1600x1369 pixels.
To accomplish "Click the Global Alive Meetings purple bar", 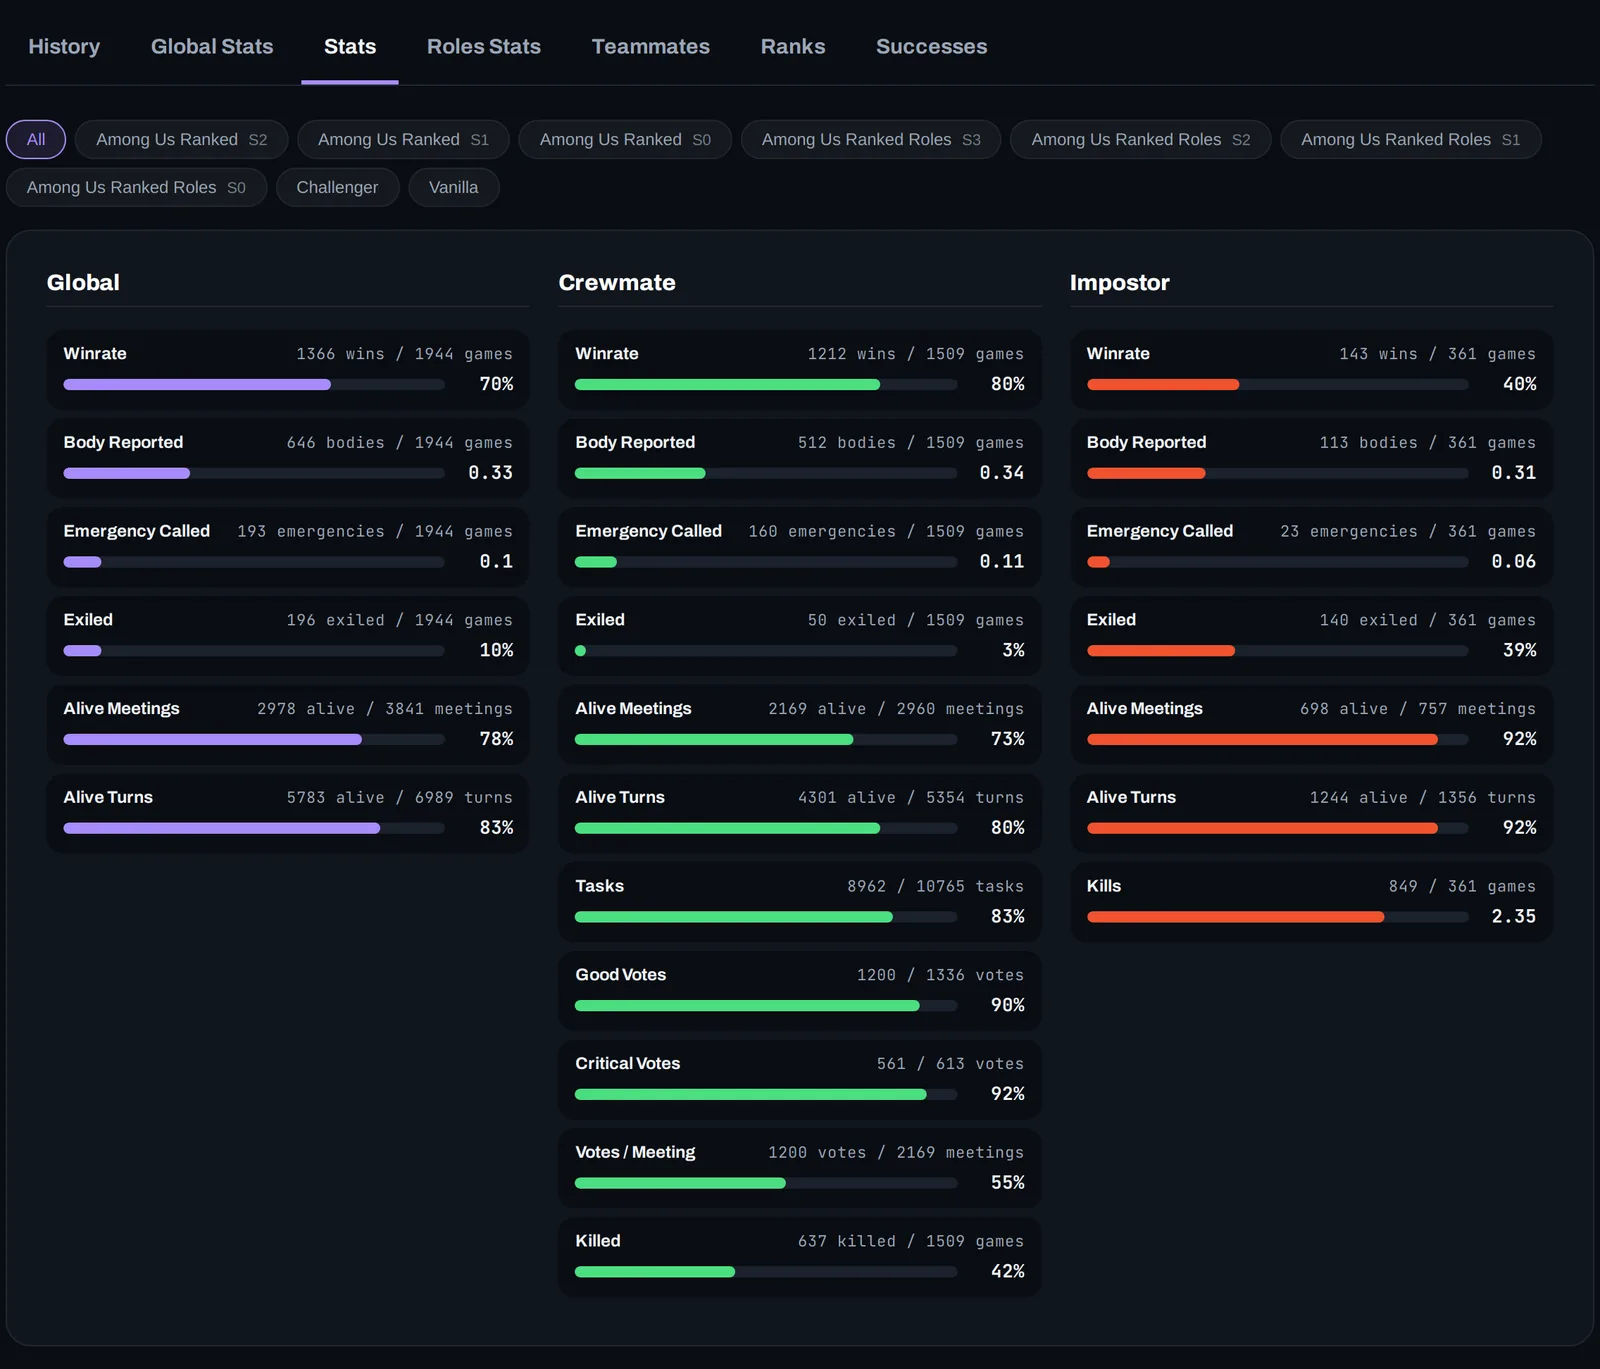I will tap(212, 740).
